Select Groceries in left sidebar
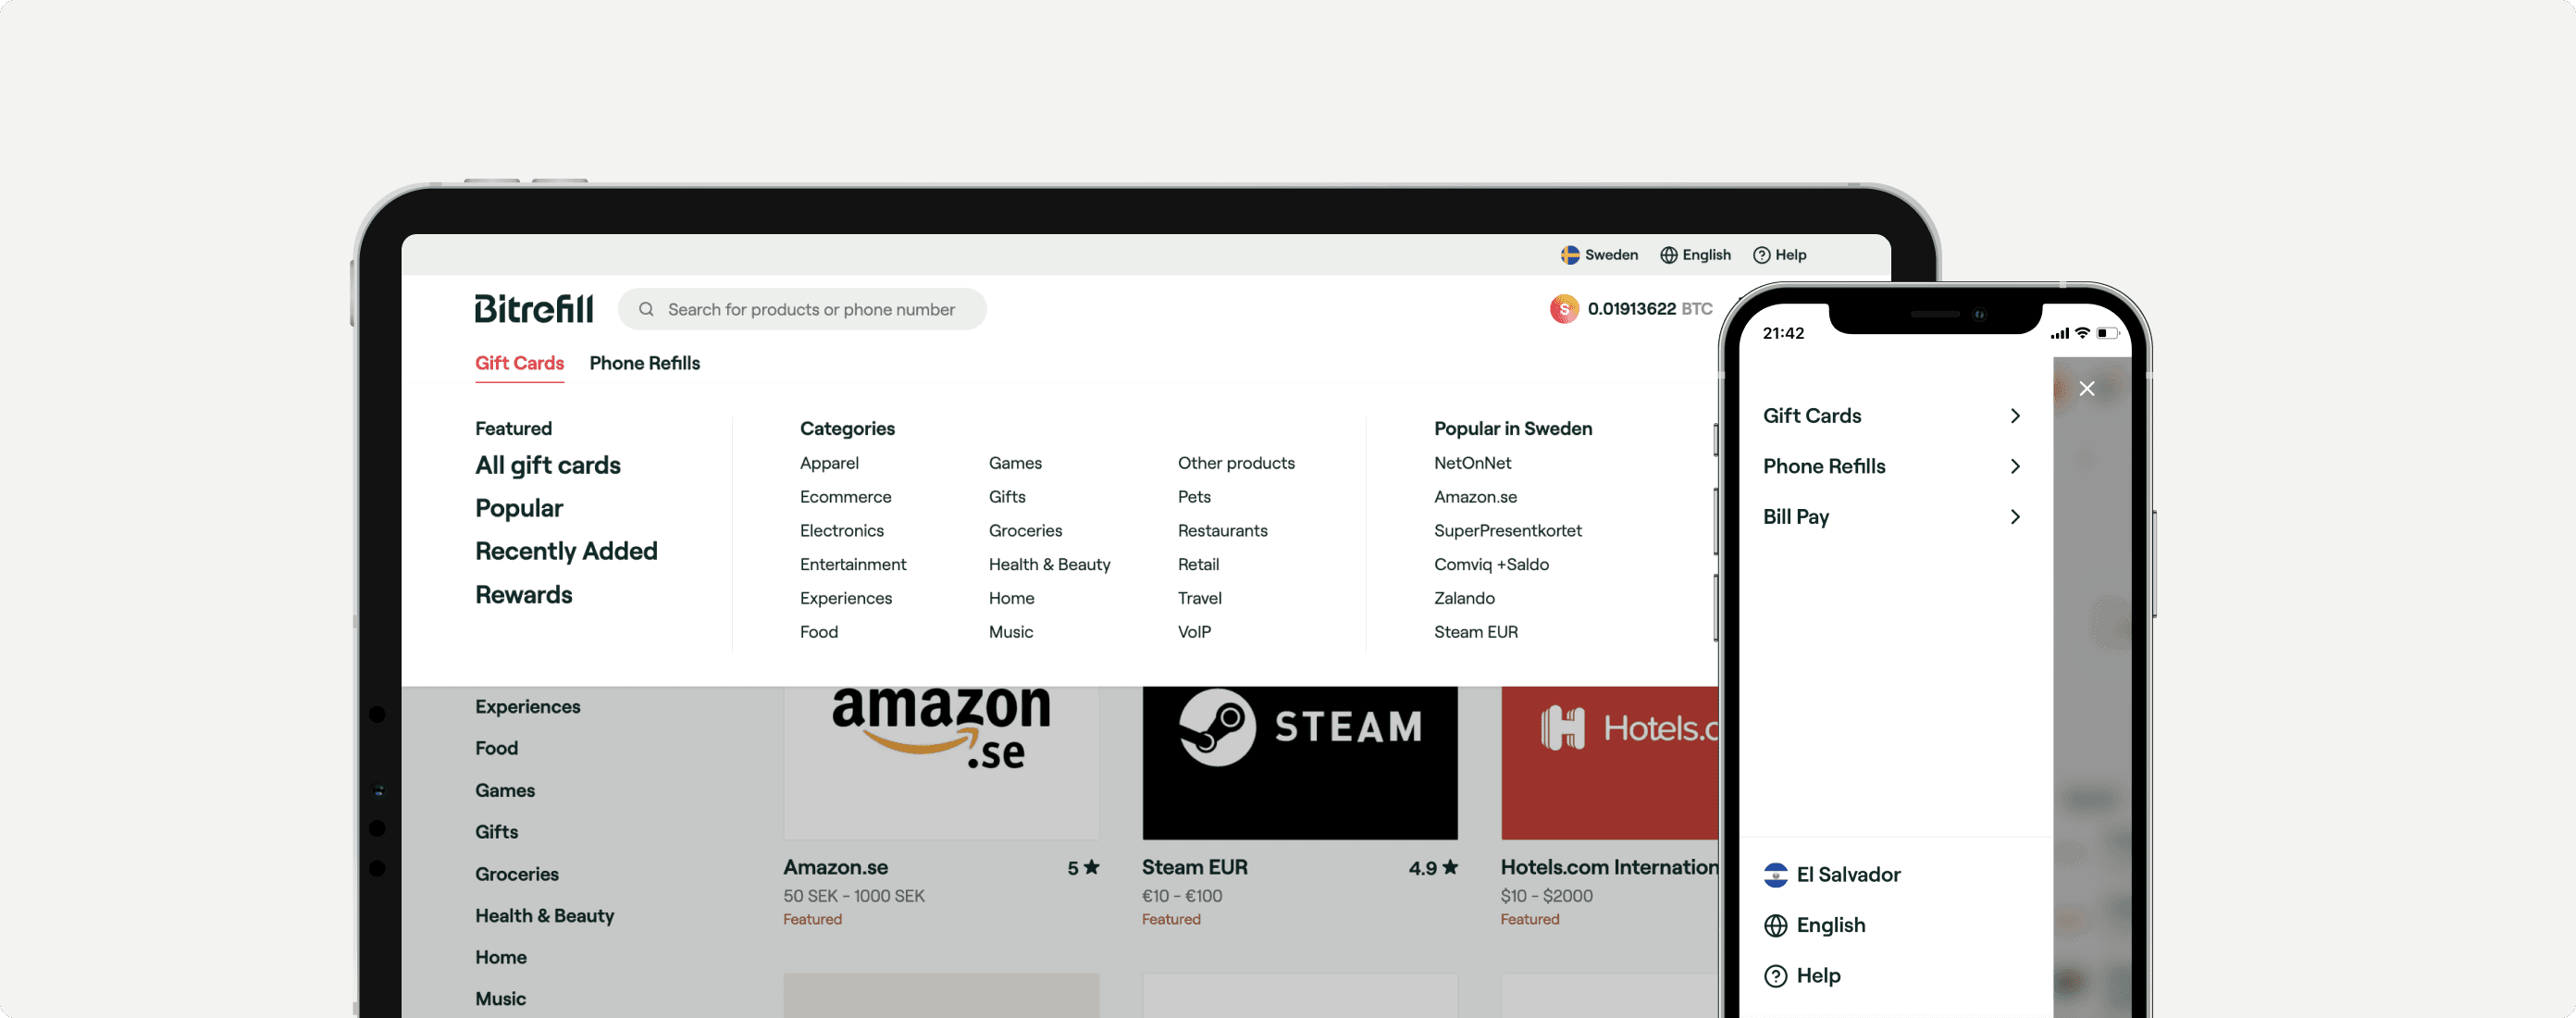The width and height of the screenshot is (2576, 1018). click(516, 875)
